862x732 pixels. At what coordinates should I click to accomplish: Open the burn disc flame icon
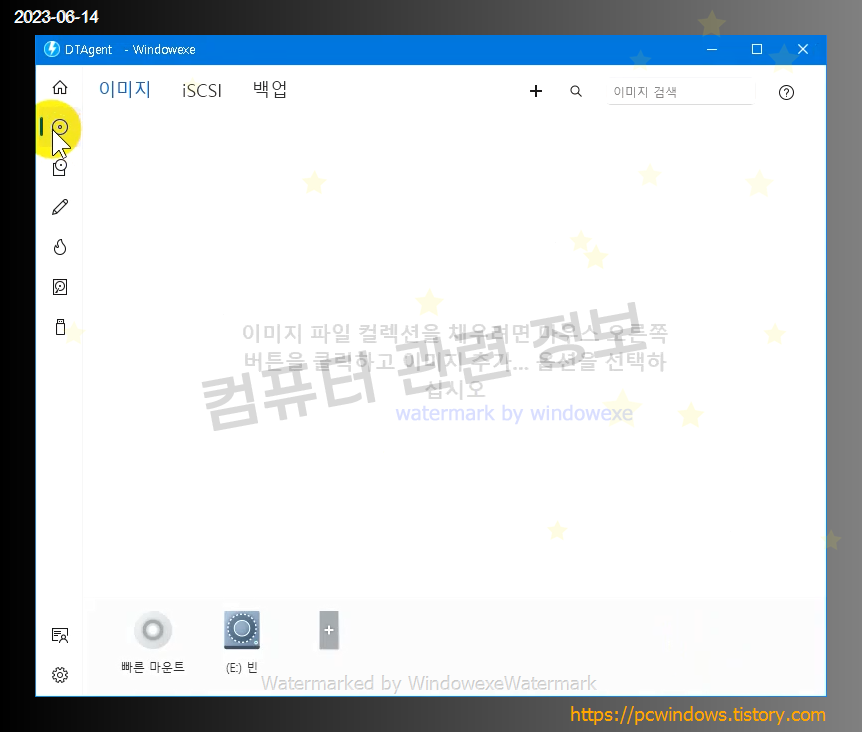pyautogui.click(x=60, y=247)
